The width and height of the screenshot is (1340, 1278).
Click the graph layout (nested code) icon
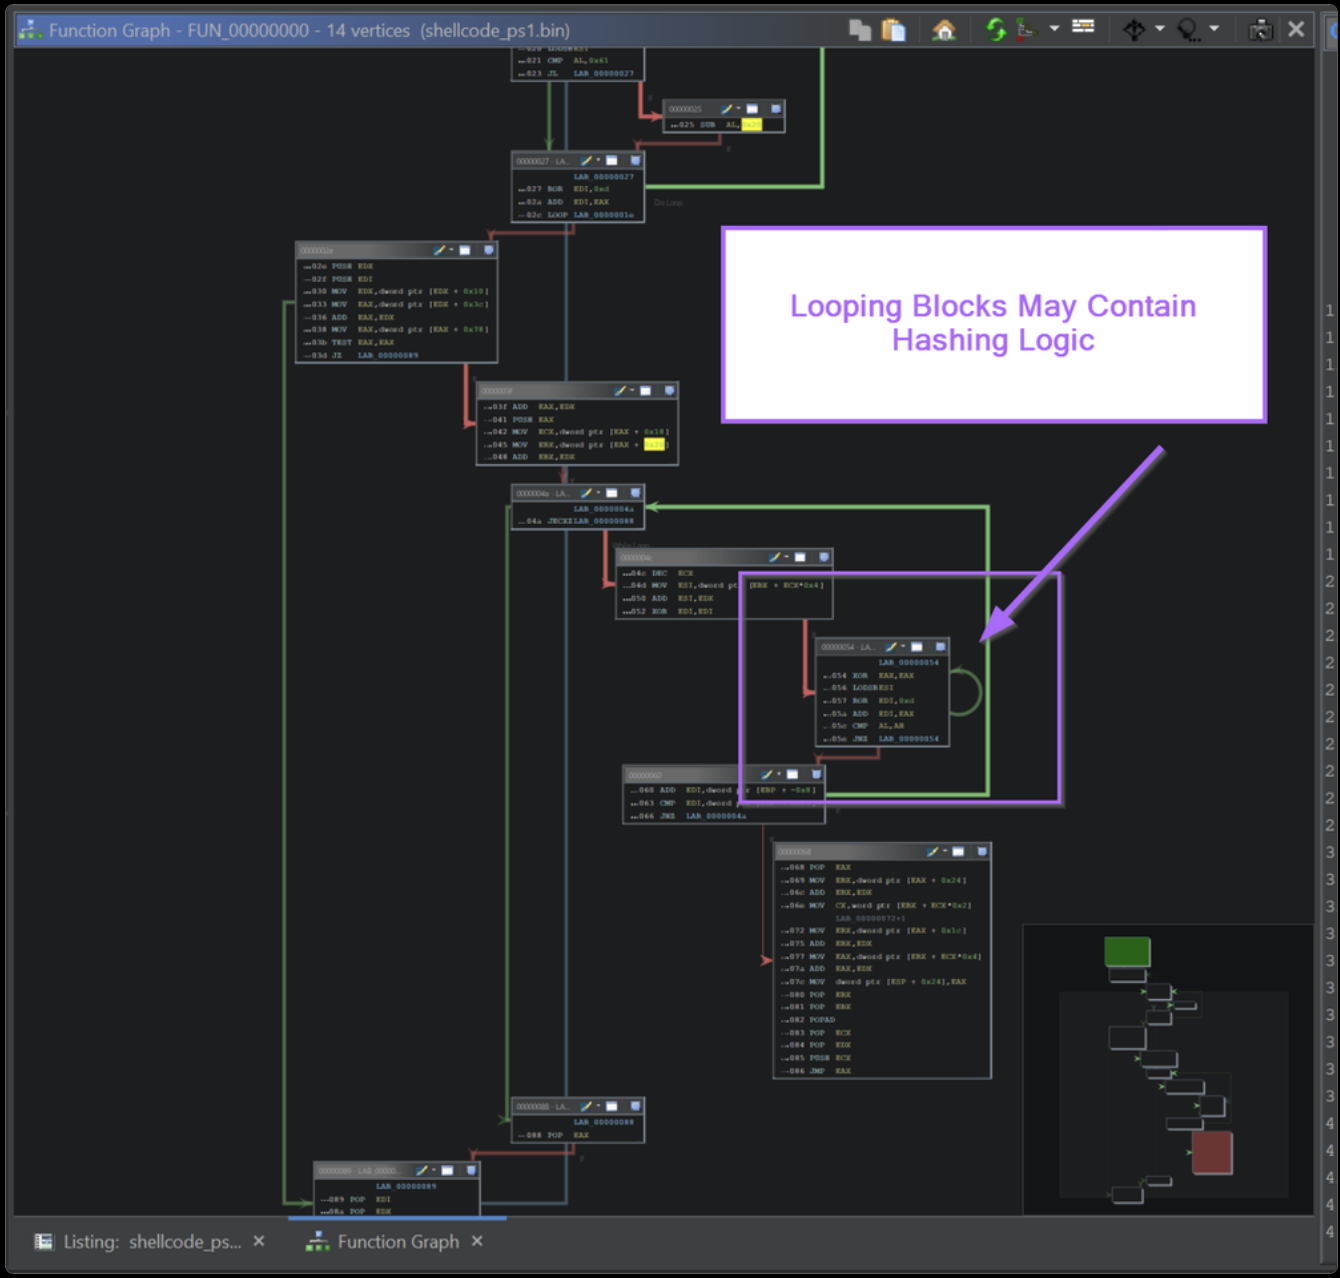1026,30
